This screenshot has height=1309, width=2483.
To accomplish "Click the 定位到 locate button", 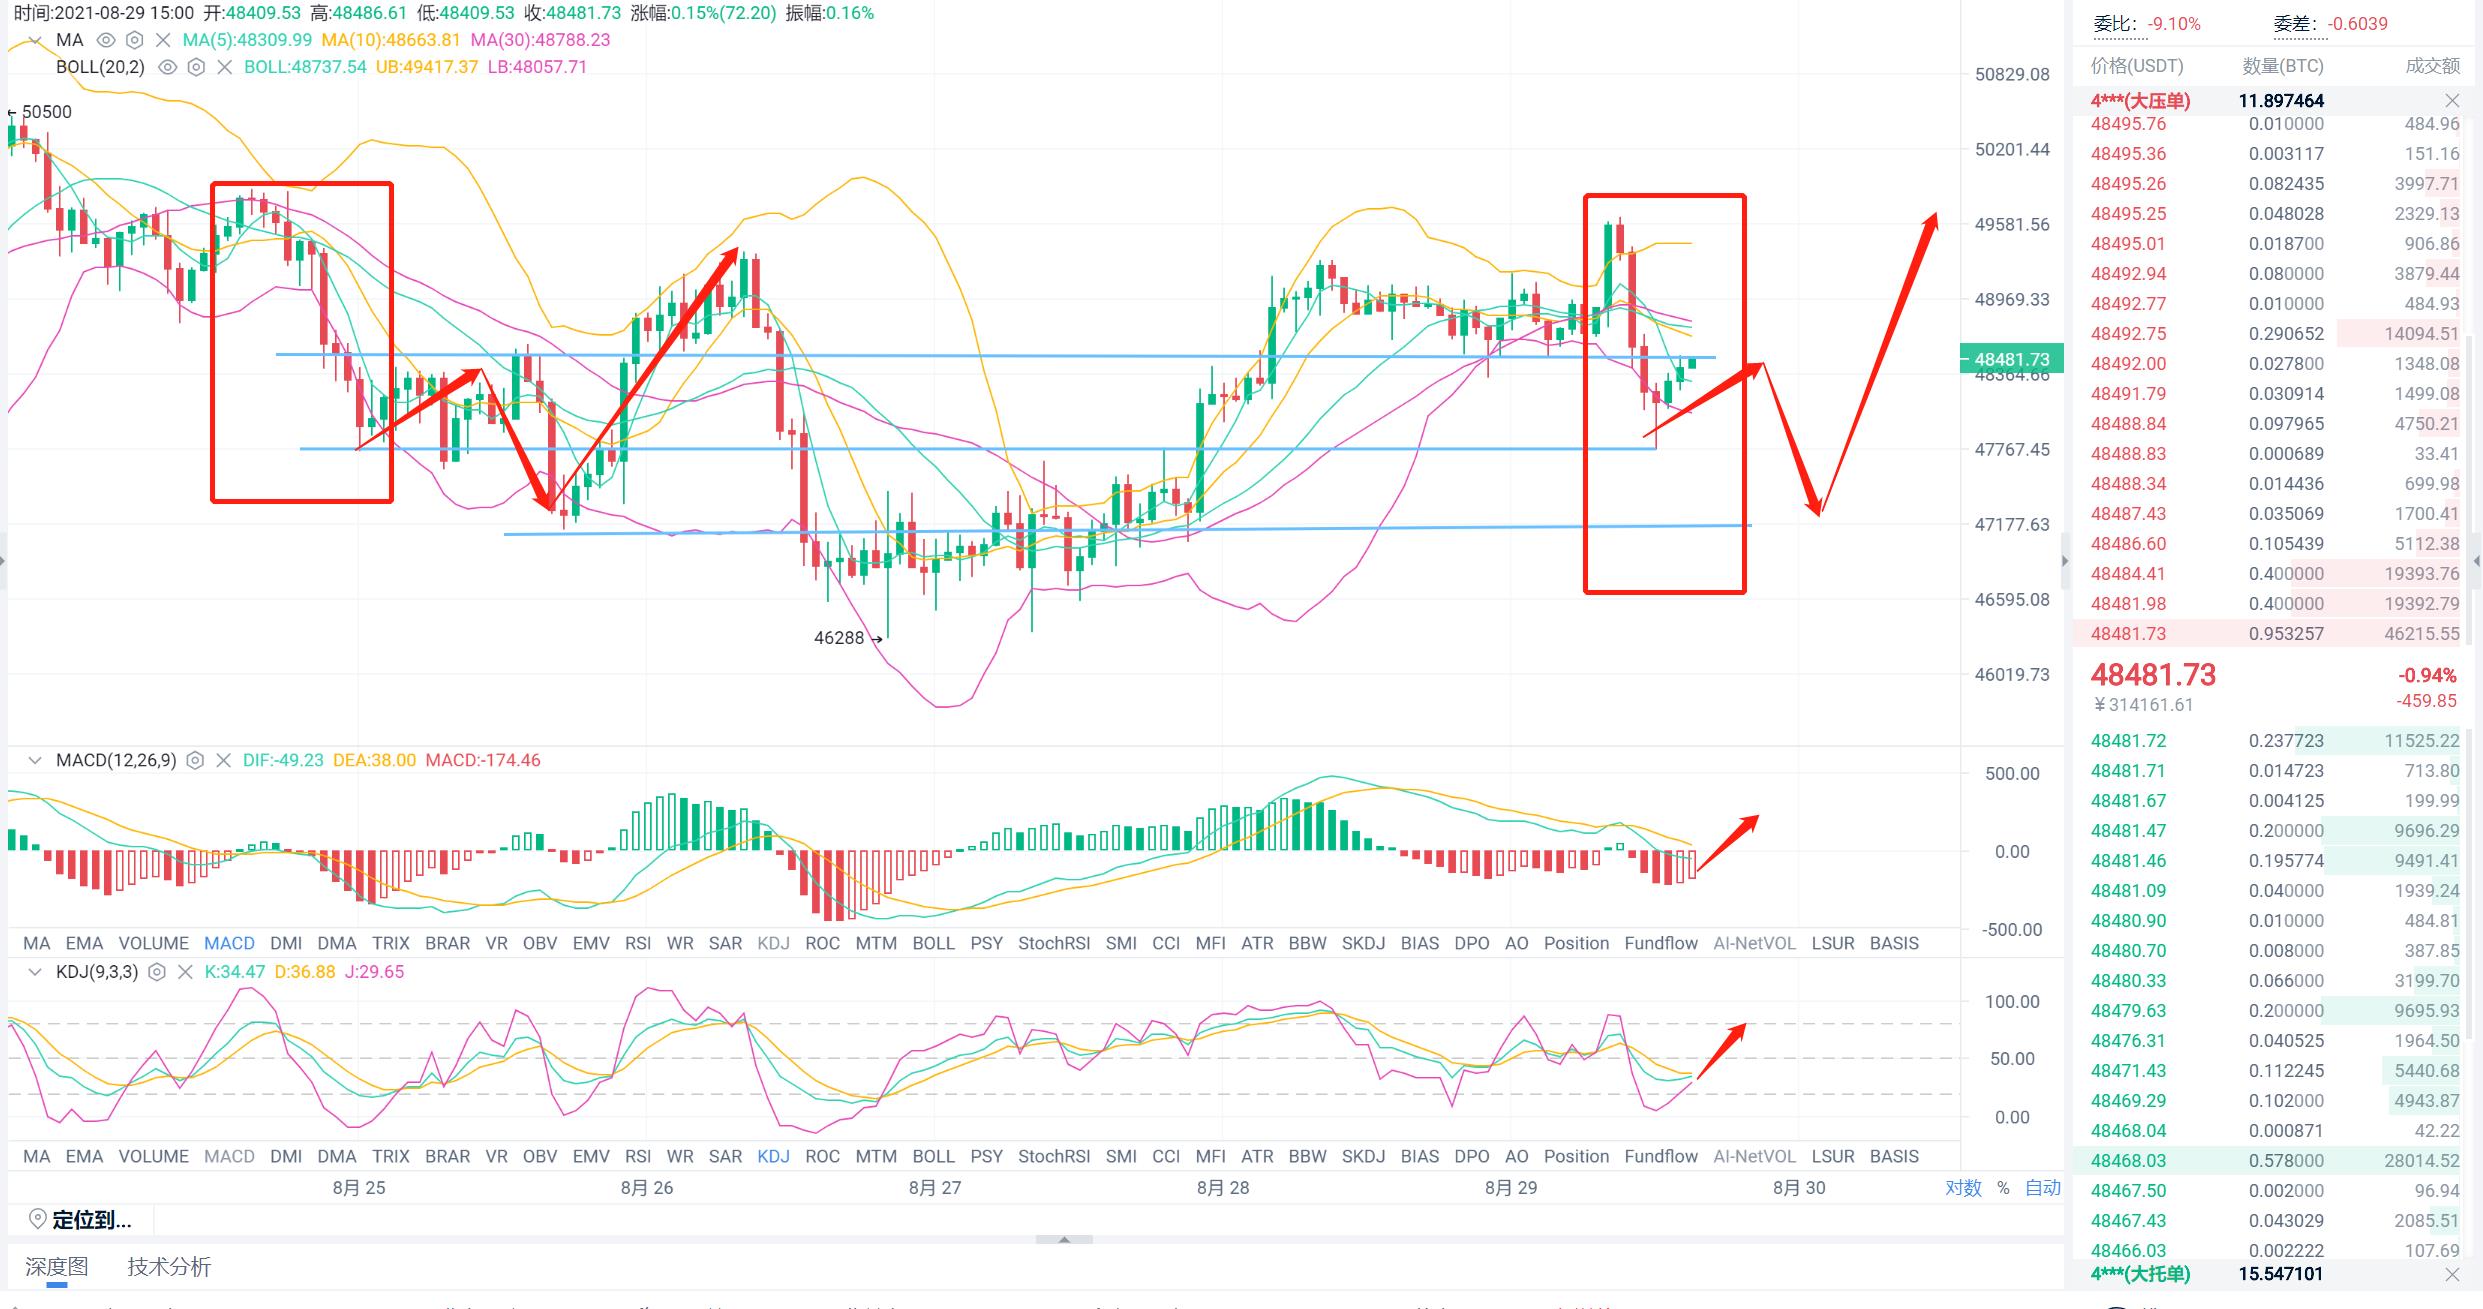I will [80, 1220].
